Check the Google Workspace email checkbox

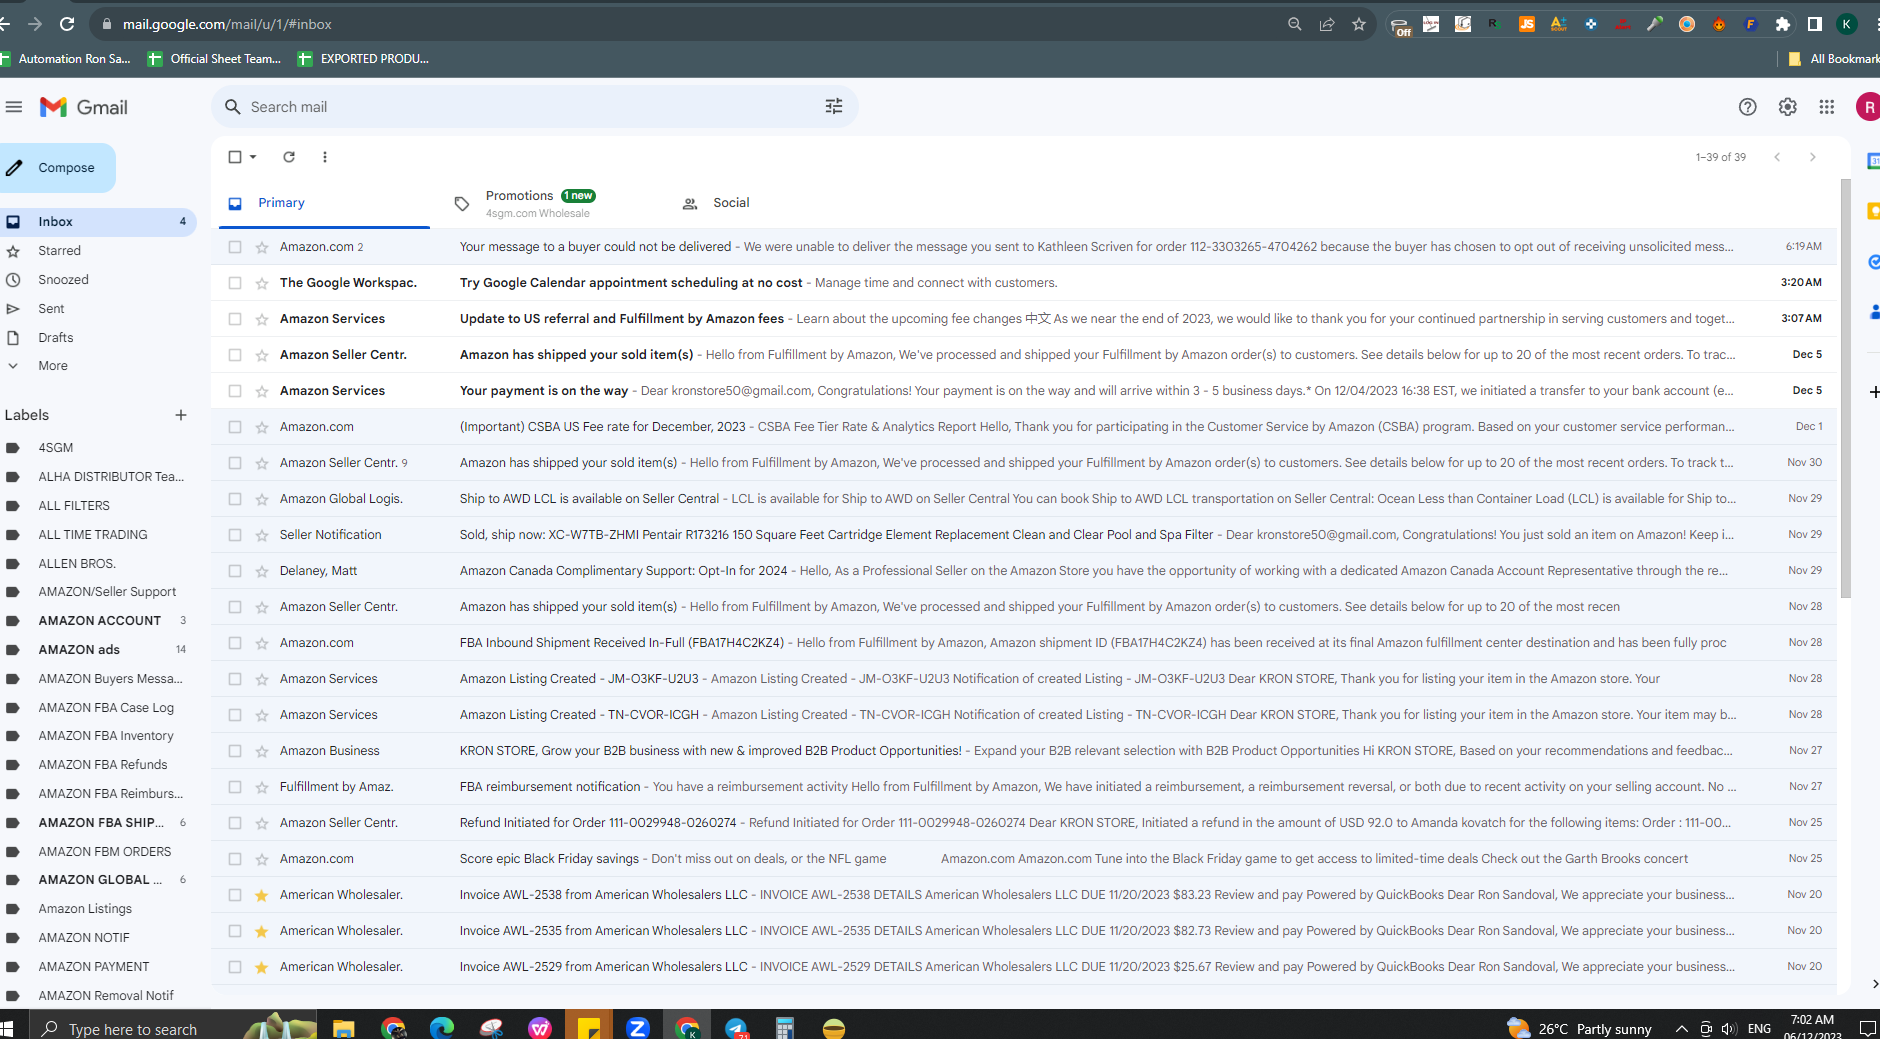pyautogui.click(x=235, y=283)
